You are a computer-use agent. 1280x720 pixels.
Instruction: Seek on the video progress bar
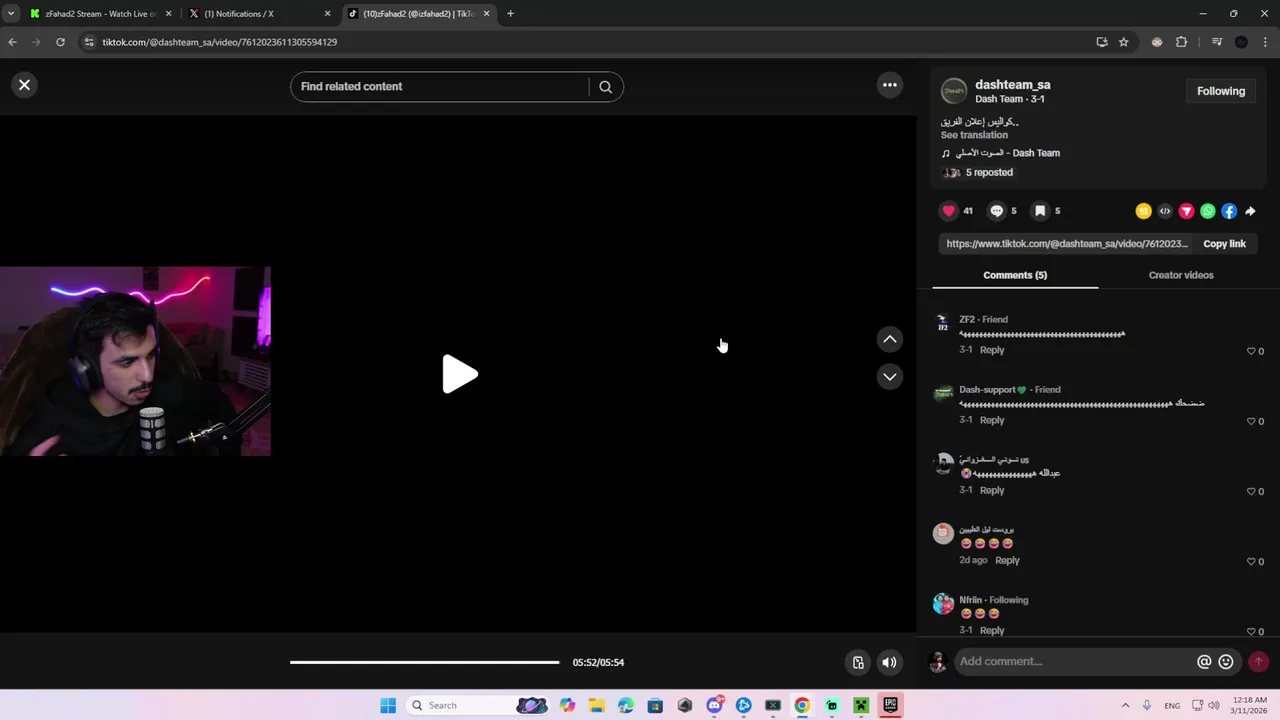coord(425,662)
